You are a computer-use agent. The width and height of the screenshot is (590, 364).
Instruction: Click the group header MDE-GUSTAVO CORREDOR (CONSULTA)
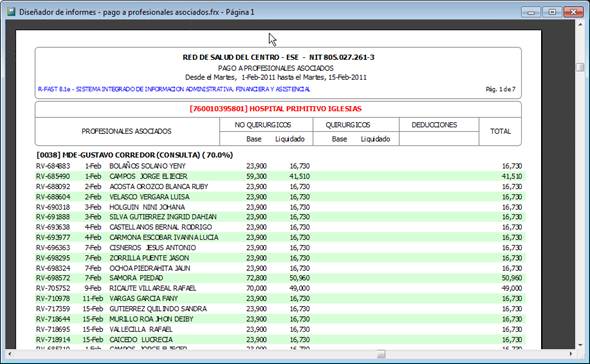(x=135, y=155)
